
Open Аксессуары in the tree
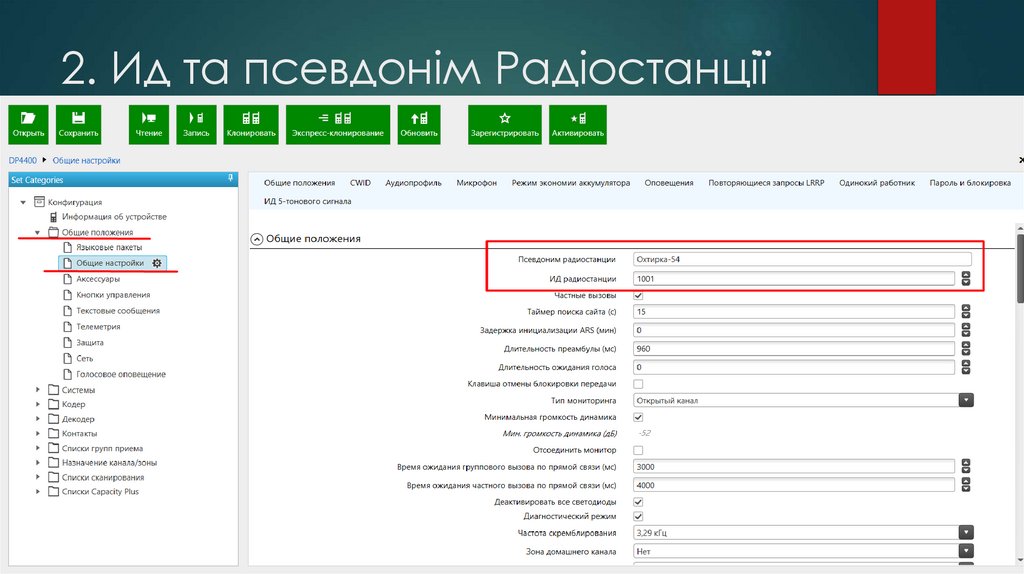(98, 279)
